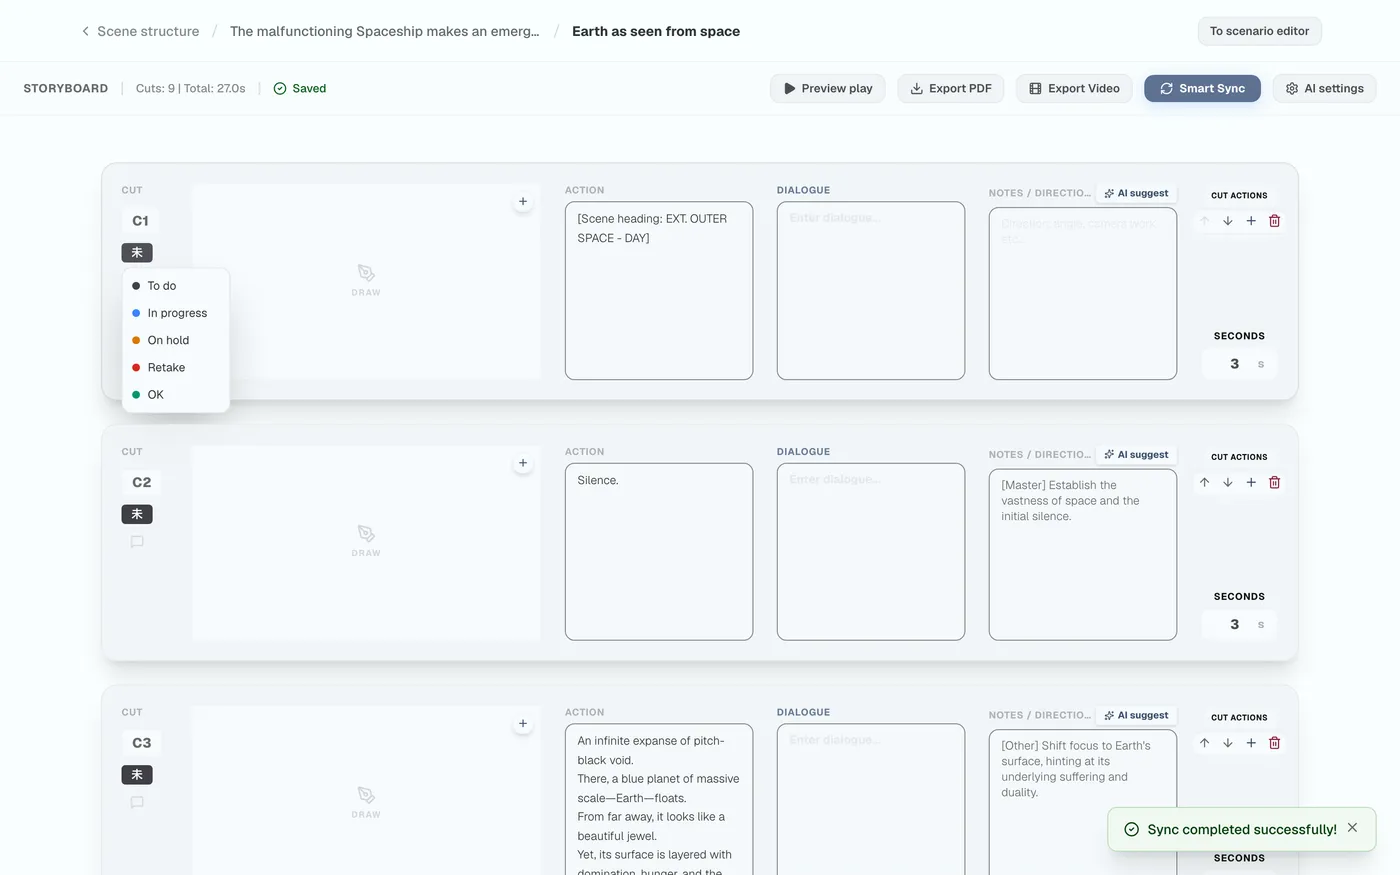This screenshot has height=875, width=1400.
Task: Open the status dropdown on cut C3
Action: (137, 775)
